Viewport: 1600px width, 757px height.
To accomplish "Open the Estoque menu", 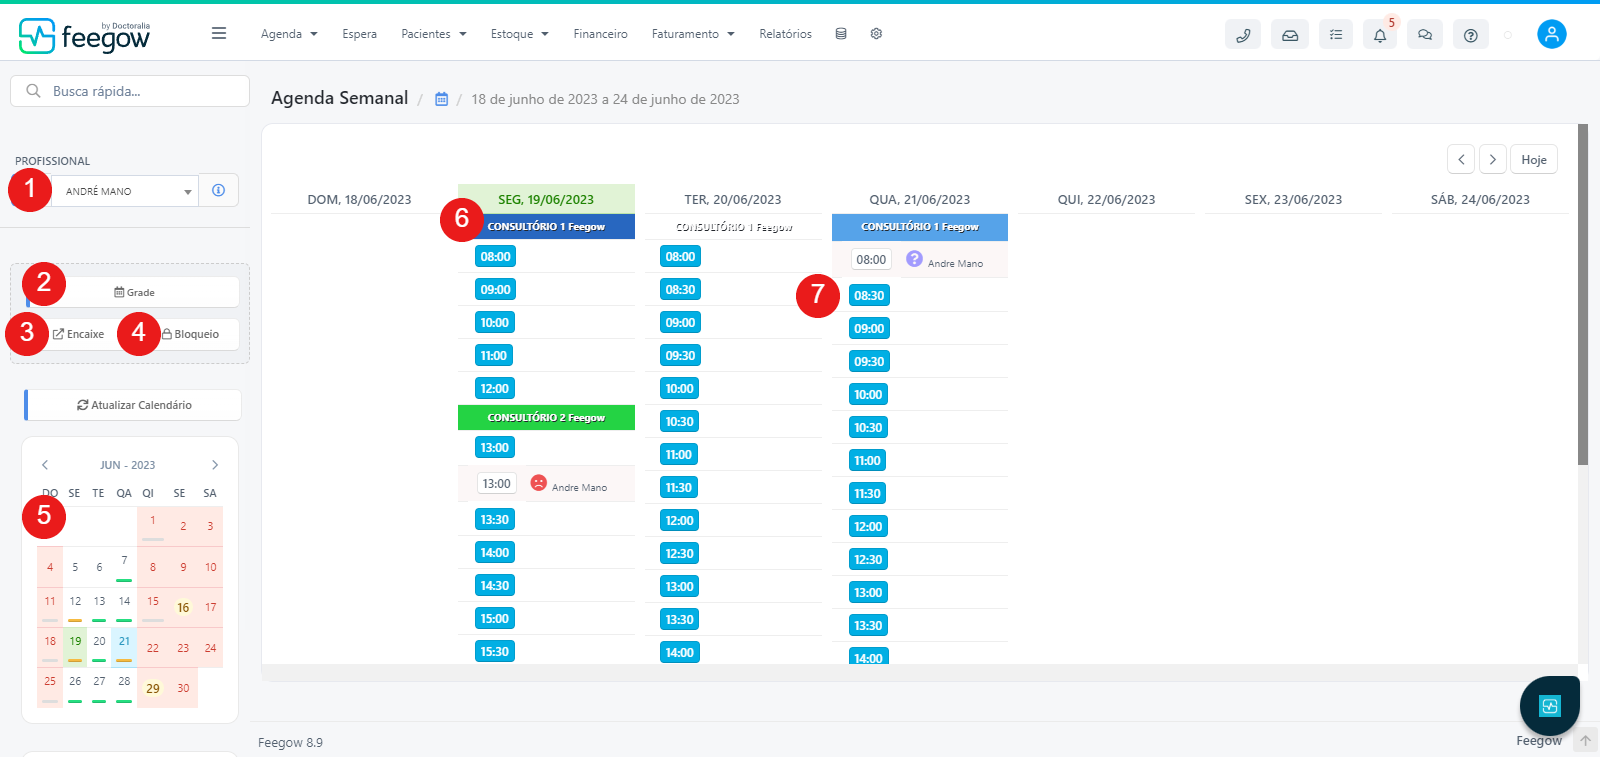I will pos(519,34).
